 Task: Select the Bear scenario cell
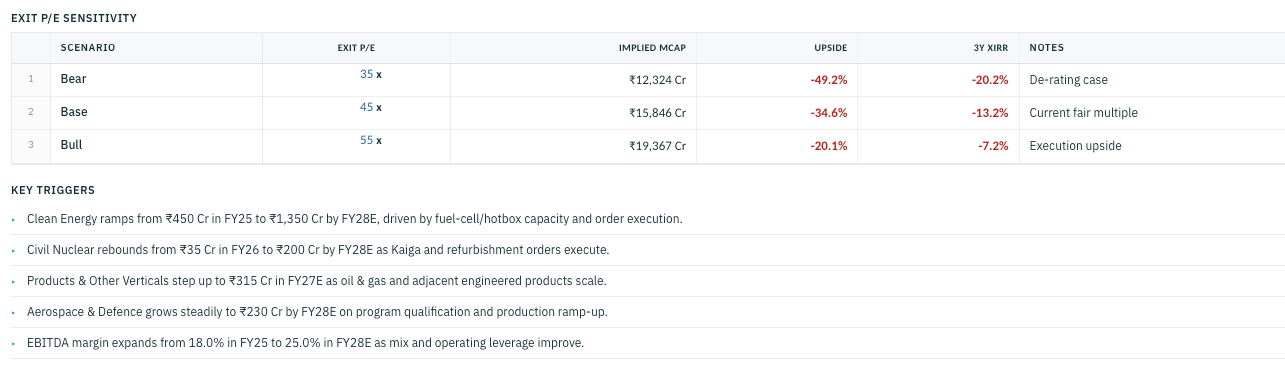pos(156,79)
